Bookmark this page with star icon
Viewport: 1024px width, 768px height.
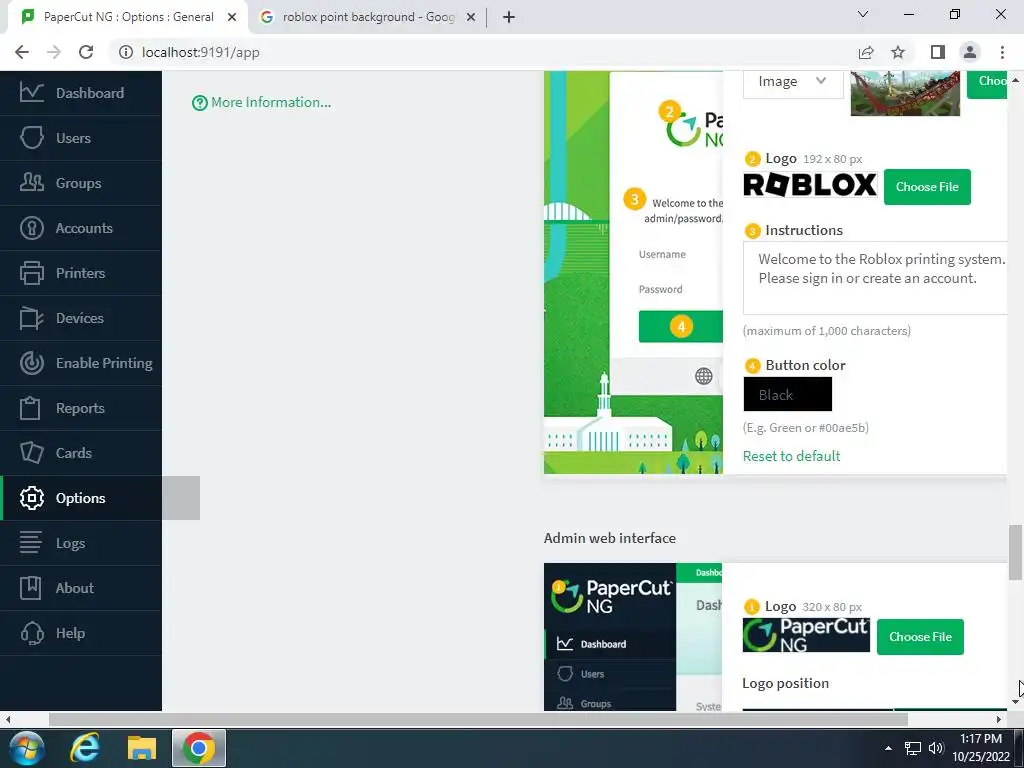point(898,52)
